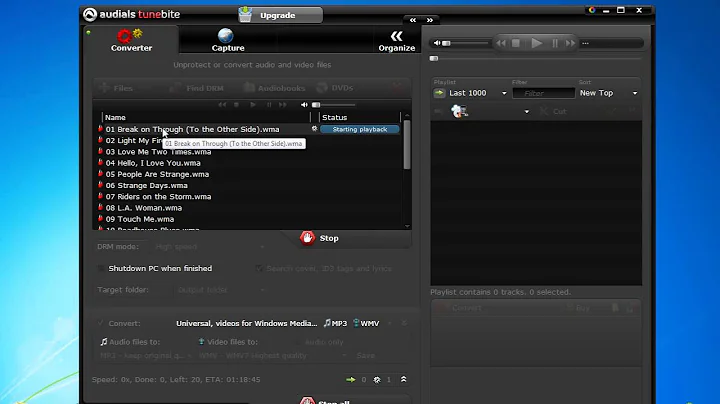The height and width of the screenshot is (404, 720).
Task: Toggle the Convert checkbox
Action: pyautogui.click(x=101, y=323)
